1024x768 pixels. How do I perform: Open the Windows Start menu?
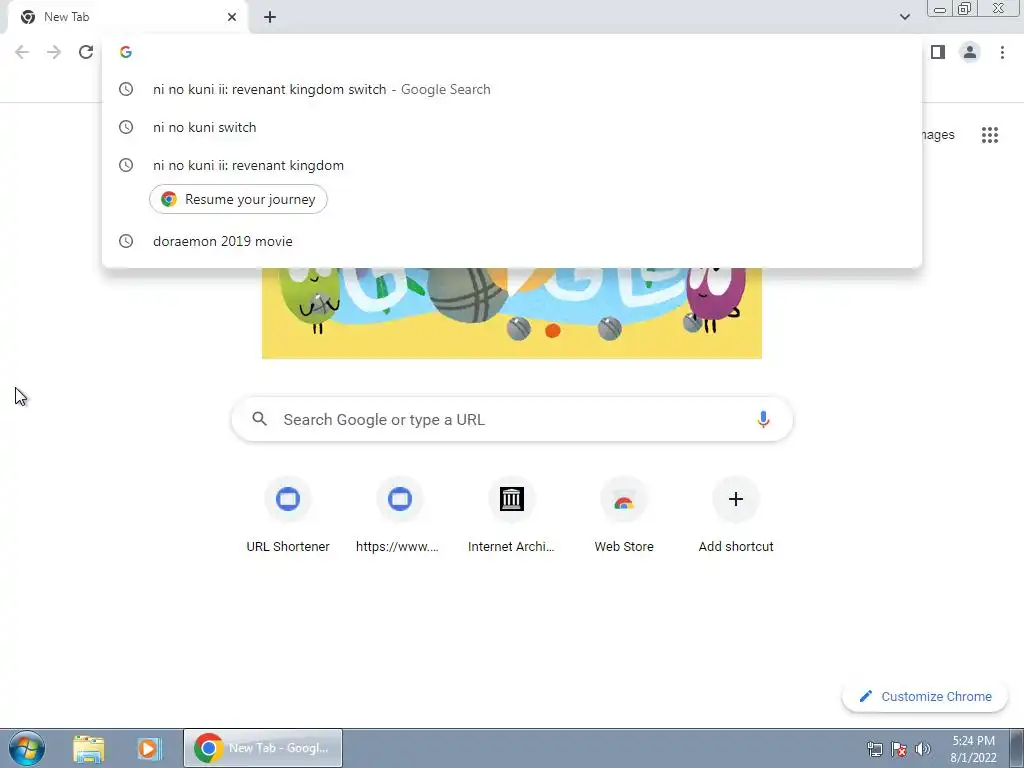[x=27, y=748]
